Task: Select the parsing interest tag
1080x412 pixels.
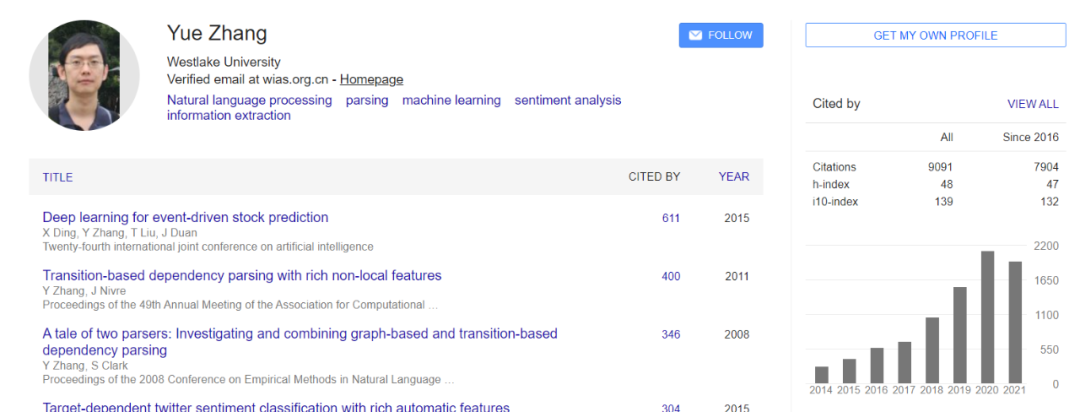Action: (367, 100)
